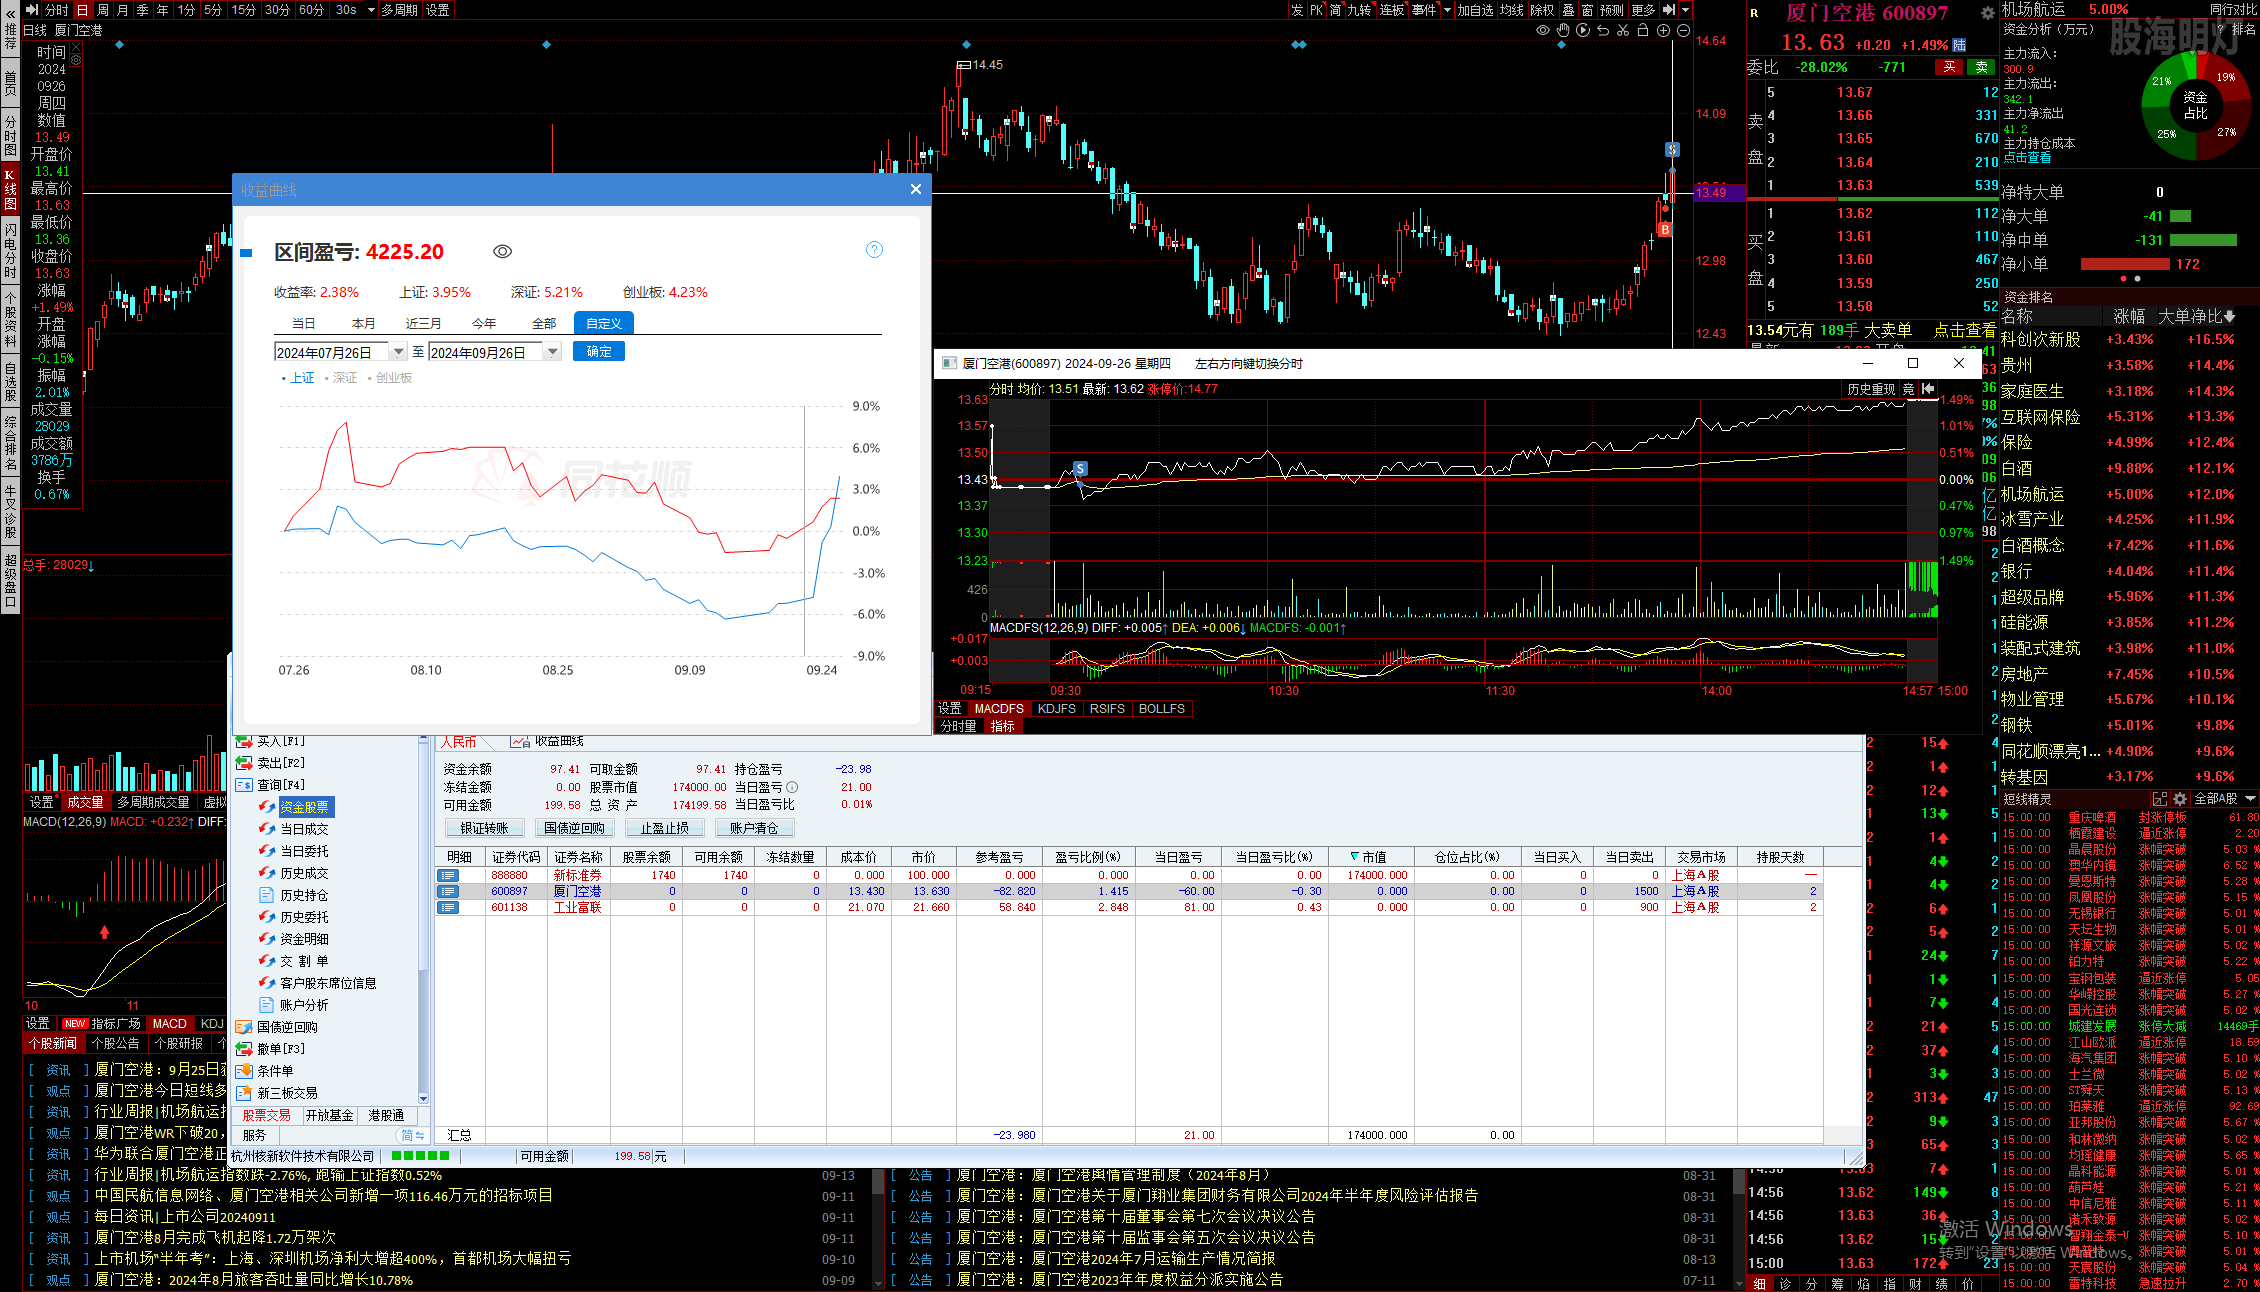Open 港股通 tab in trade panel
The image size is (2260, 1292).
pyautogui.click(x=386, y=1115)
